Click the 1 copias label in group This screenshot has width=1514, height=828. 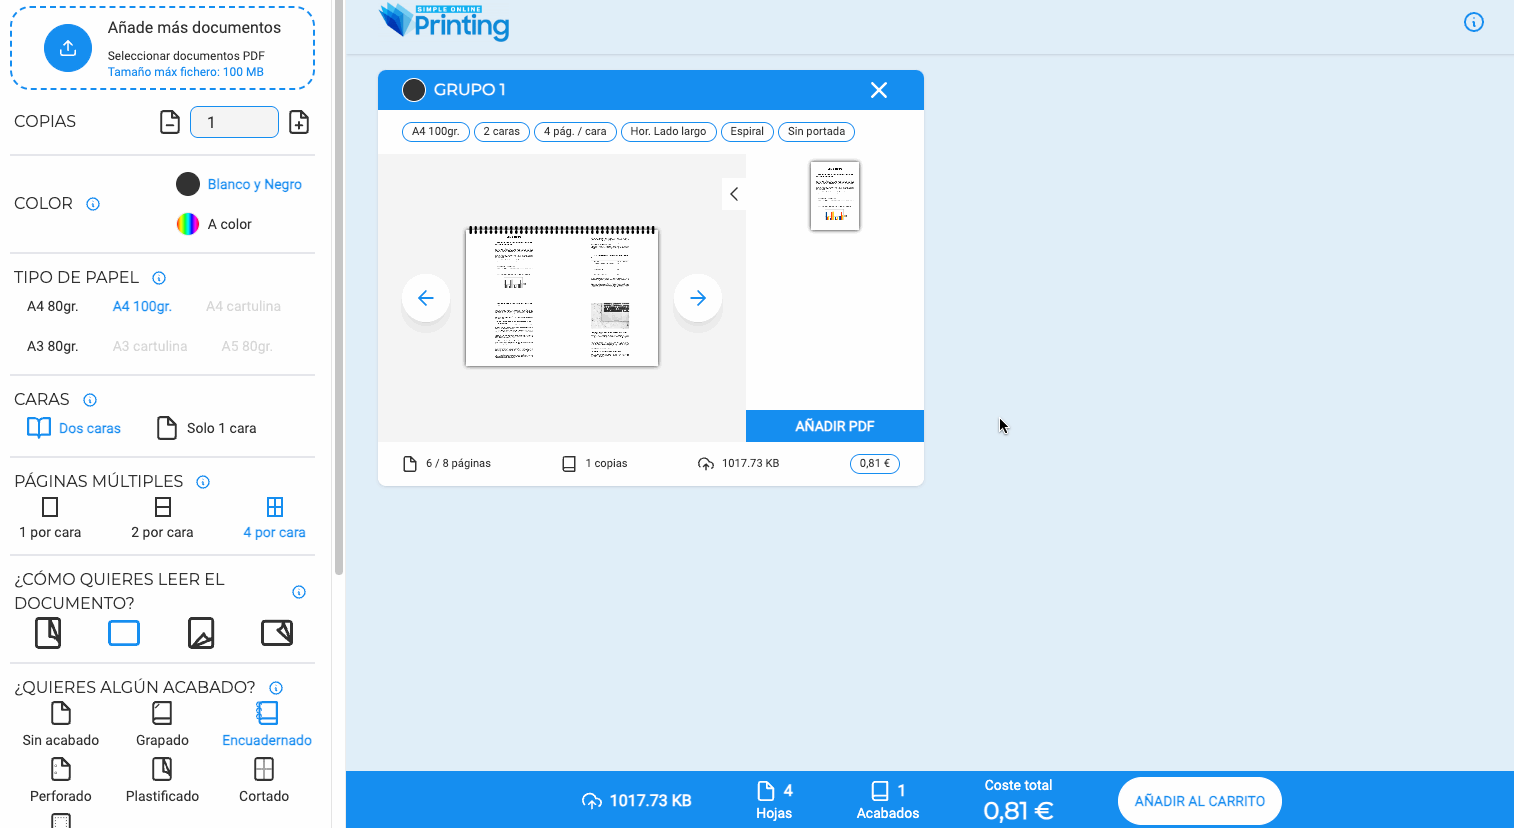606,464
